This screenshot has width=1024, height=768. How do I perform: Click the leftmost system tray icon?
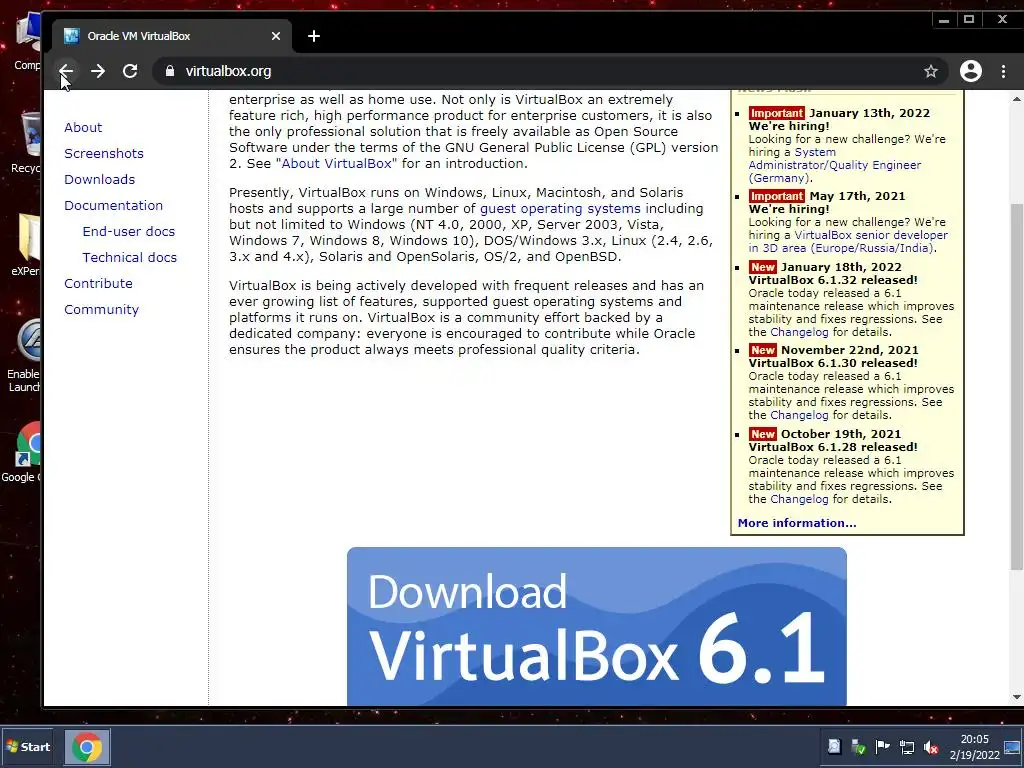click(x=834, y=747)
